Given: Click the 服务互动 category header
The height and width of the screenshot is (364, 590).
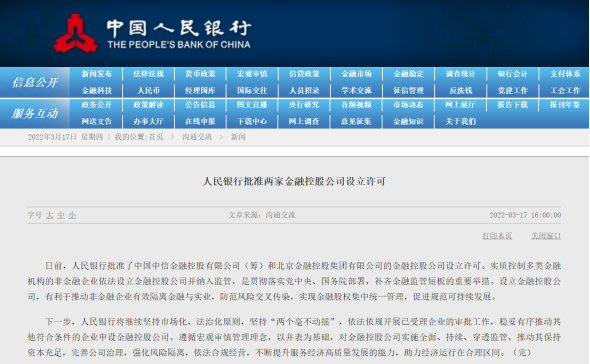Looking at the screenshot, I should pos(35,113).
